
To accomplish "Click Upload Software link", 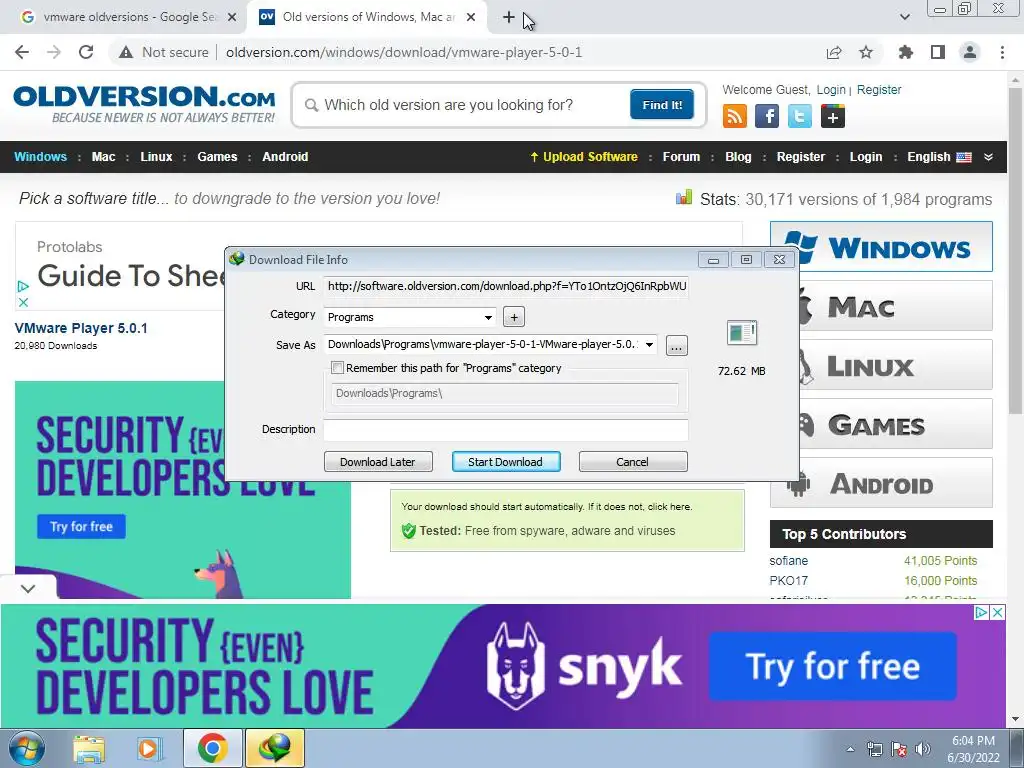I will click(584, 157).
